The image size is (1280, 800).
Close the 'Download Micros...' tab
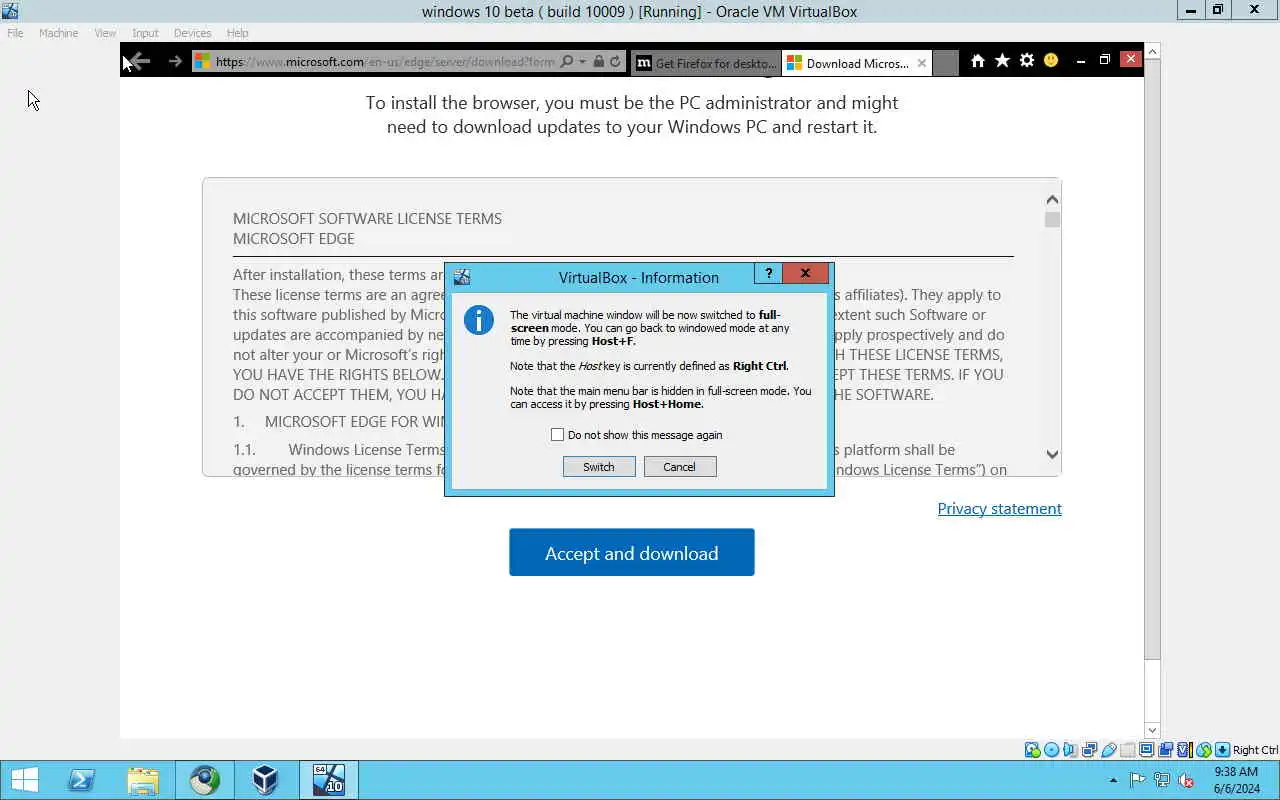[x=922, y=63]
